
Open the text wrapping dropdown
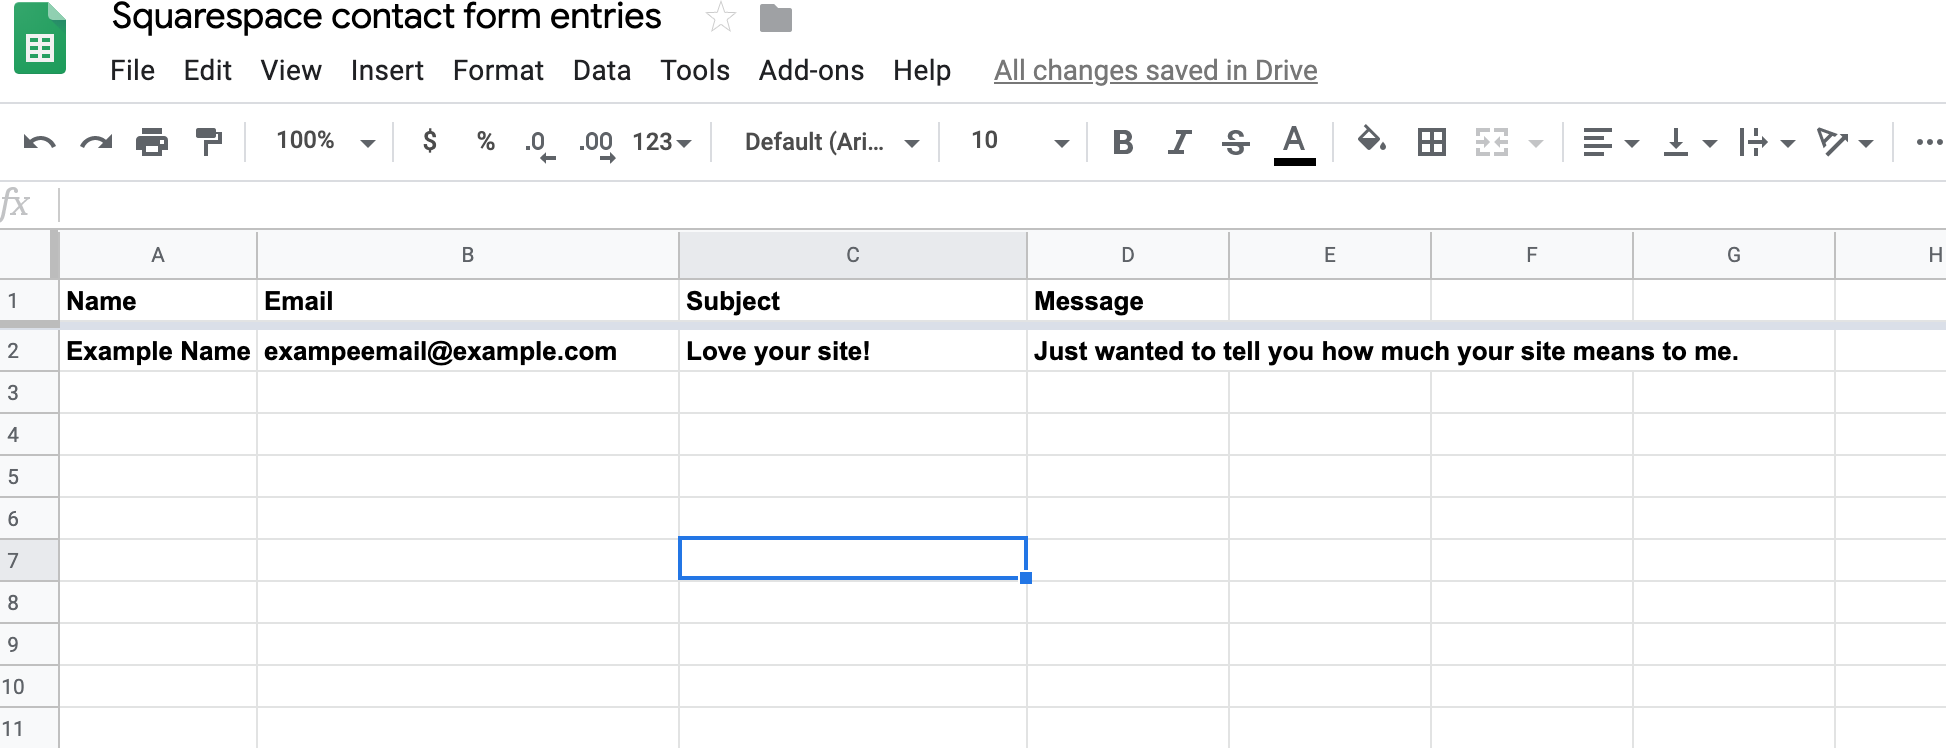point(1766,143)
